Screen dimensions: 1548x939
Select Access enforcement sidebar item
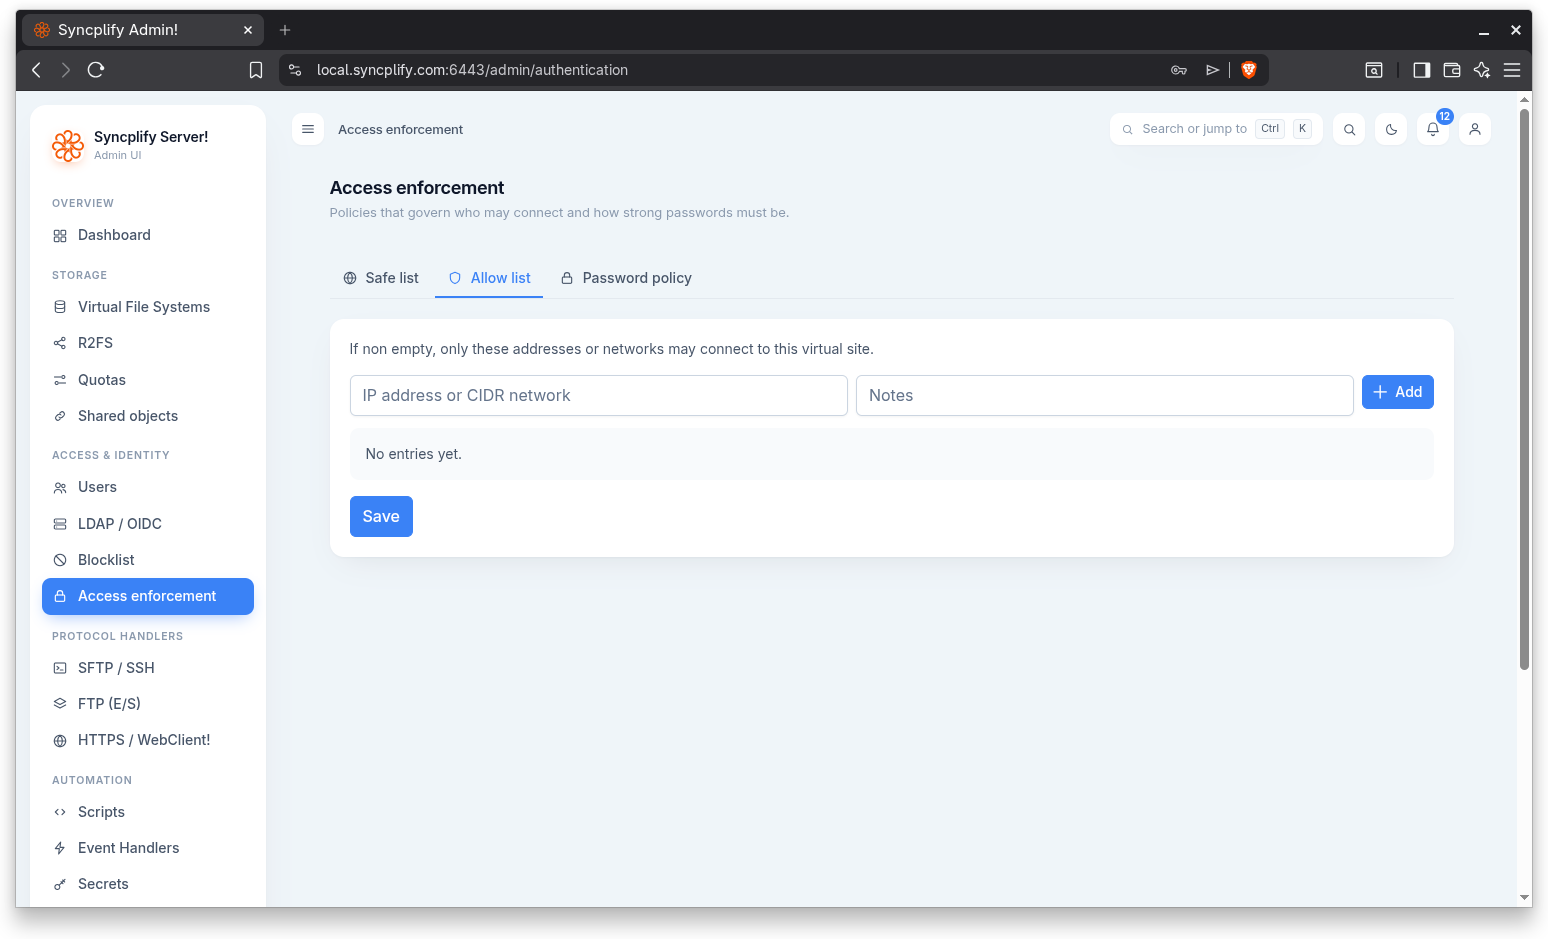click(148, 596)
